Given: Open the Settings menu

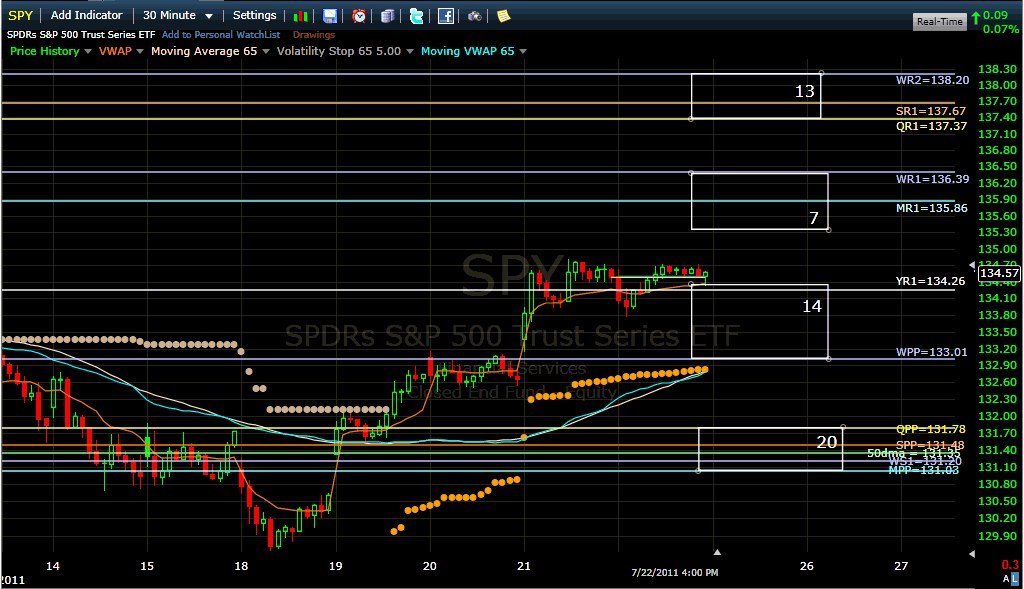Looking at the screenshot, I should click(x=255, y=15).
